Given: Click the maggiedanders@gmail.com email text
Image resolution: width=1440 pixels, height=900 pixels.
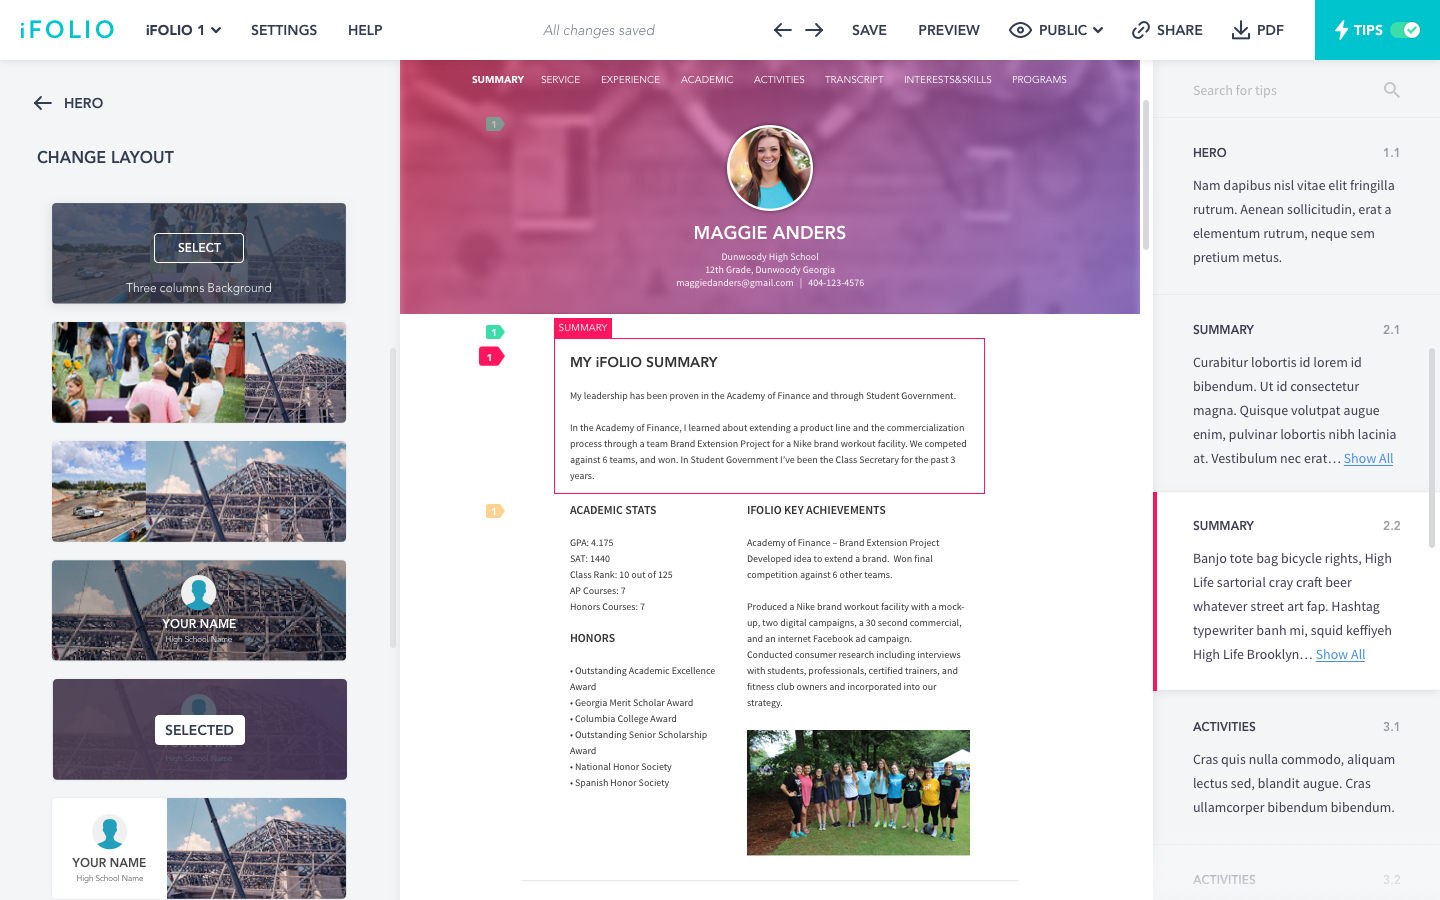Looking at the screenshot, I should (735, 283).
